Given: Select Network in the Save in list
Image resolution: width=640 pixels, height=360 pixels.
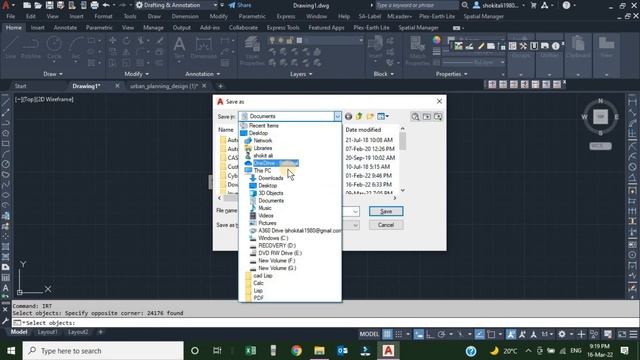Looking at the screenshot, I should pyautogui.click(x=262, y=140).
